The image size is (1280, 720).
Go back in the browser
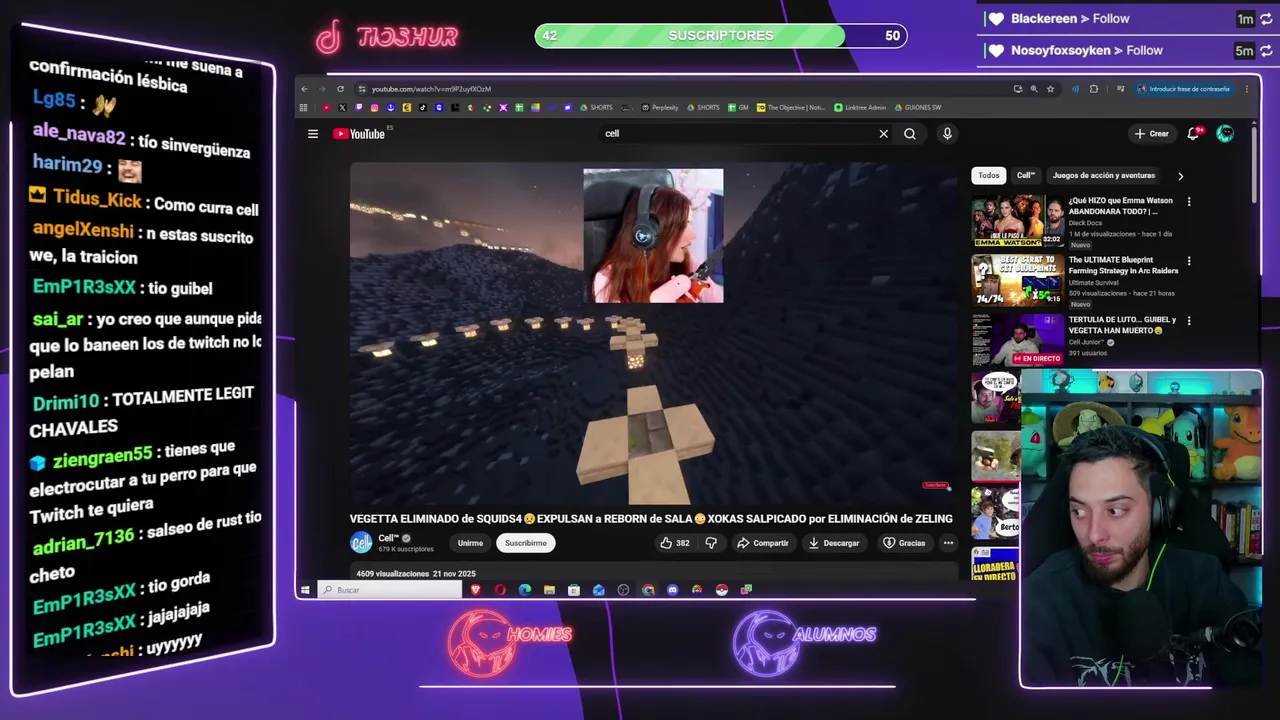pyautogui.click(x=305, y=89)
